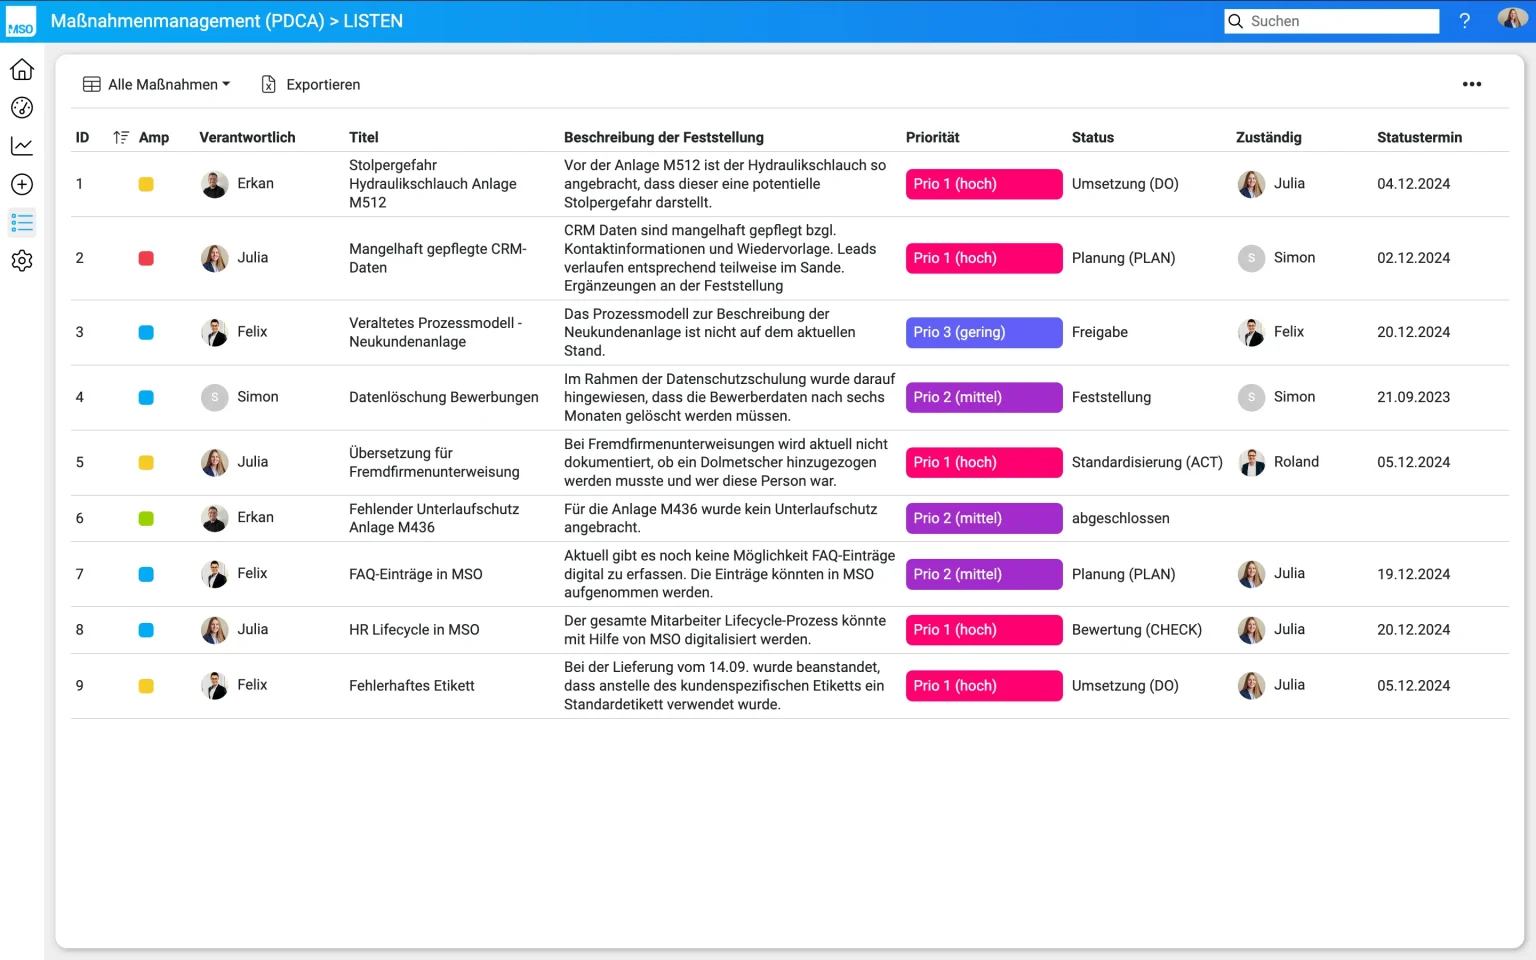Sort by the ID column header
This screenshot has height=960, width=1536.
(82, 137)
